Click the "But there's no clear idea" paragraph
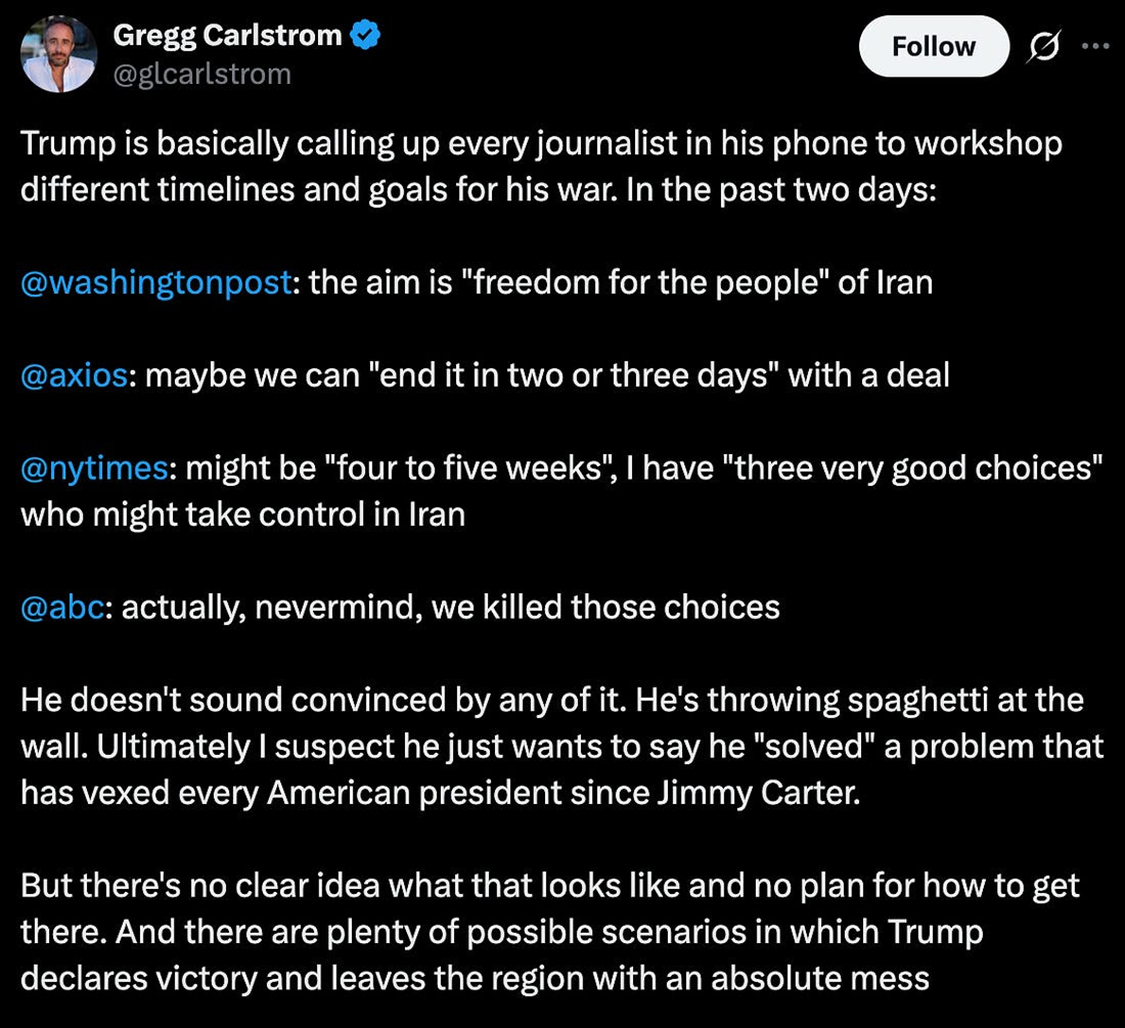This screenshot has height=1028, width=1125. tap(550, 932)
